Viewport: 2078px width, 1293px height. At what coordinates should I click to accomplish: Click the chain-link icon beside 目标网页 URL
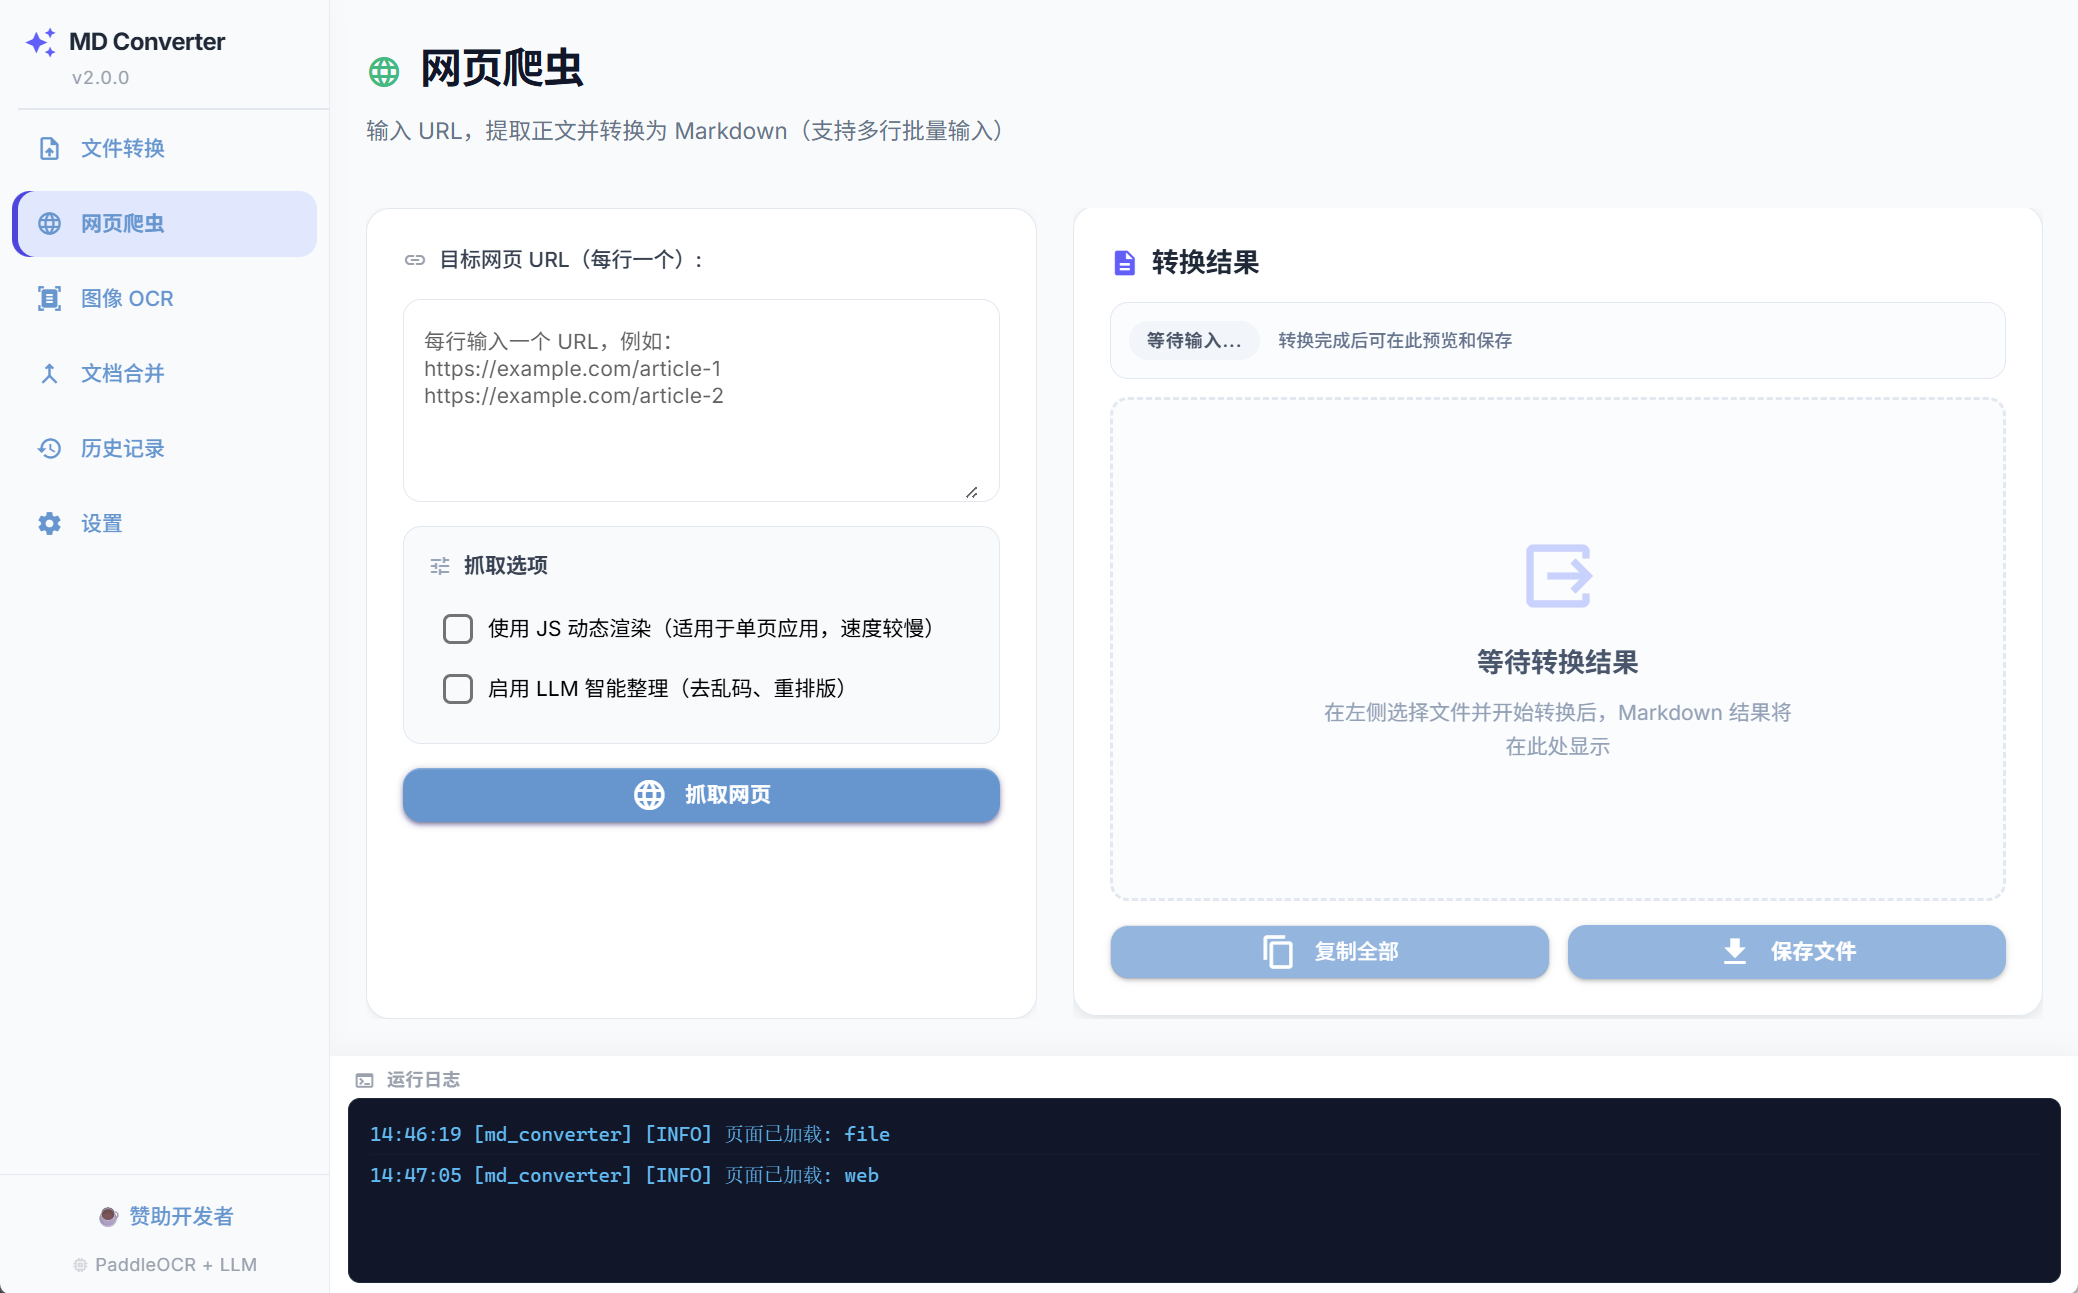click(x=415, y=259)
